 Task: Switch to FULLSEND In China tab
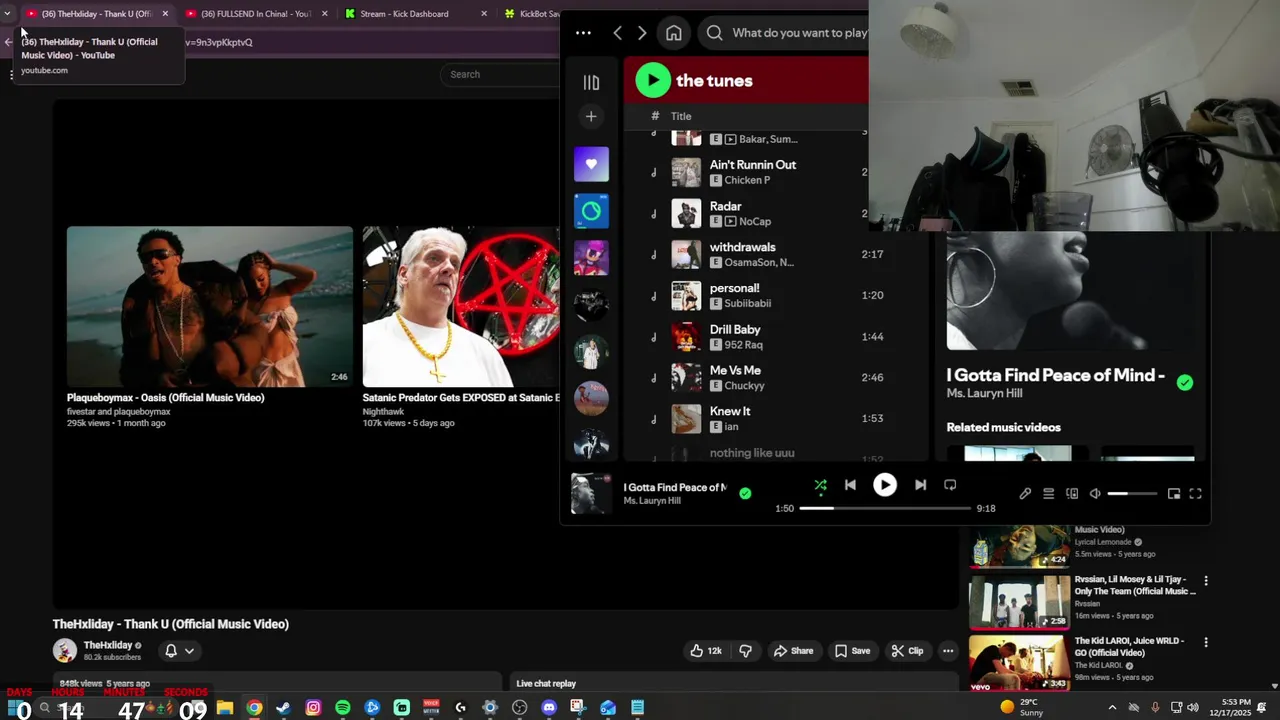pyautogui.click(x=257, y=14)
